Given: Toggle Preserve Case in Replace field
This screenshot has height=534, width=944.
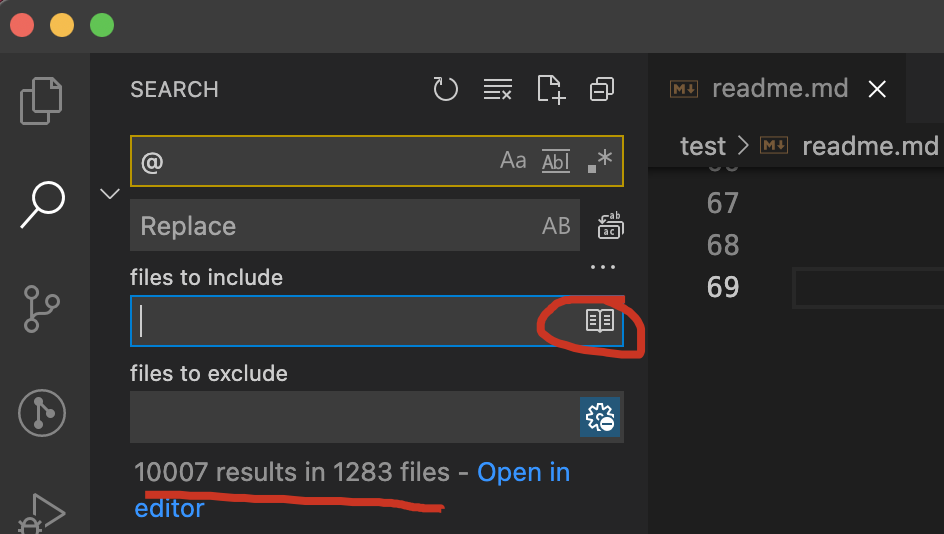Looking at the screenshot, I should click(x=556, y=226).
